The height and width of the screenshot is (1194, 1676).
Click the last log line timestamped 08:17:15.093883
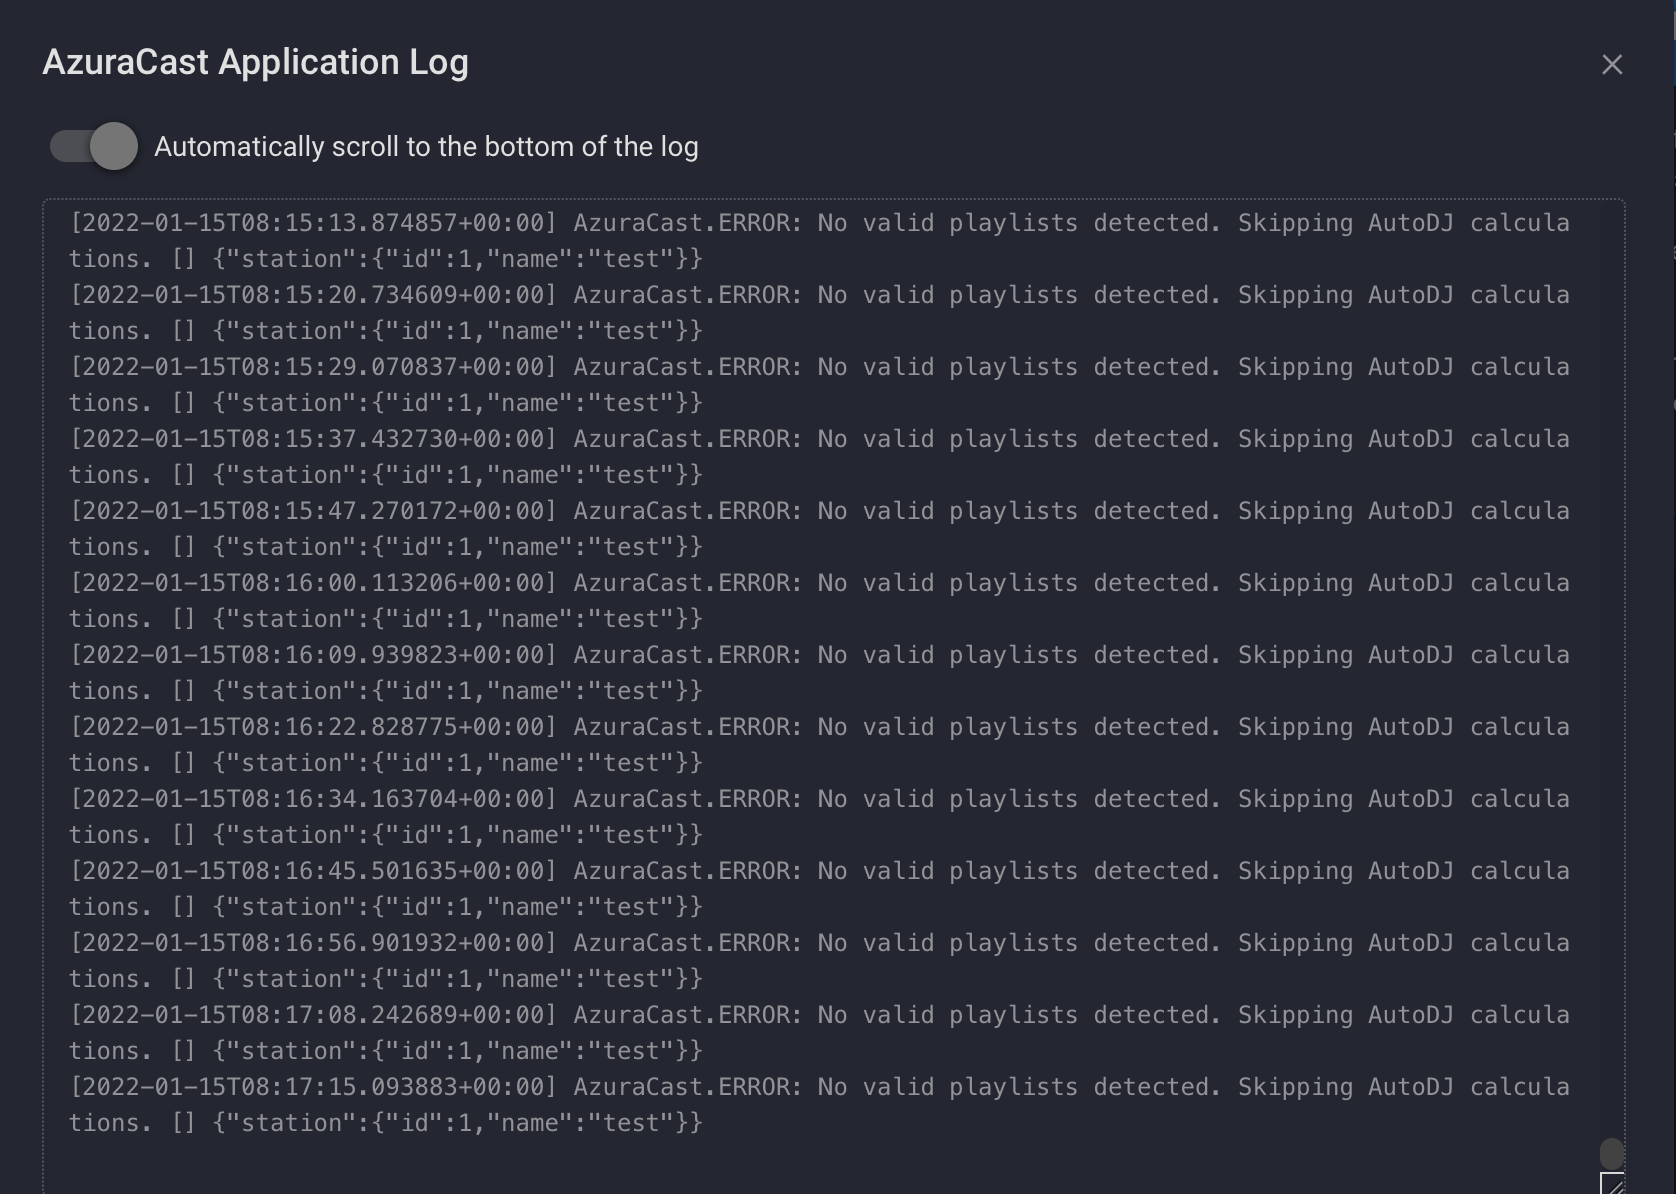(x=313, y=1086)
